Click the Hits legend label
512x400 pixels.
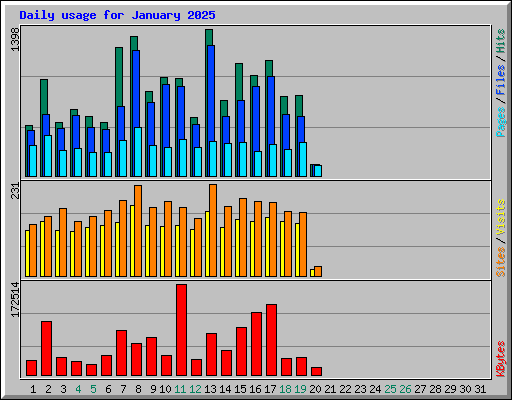click(501, 41)
